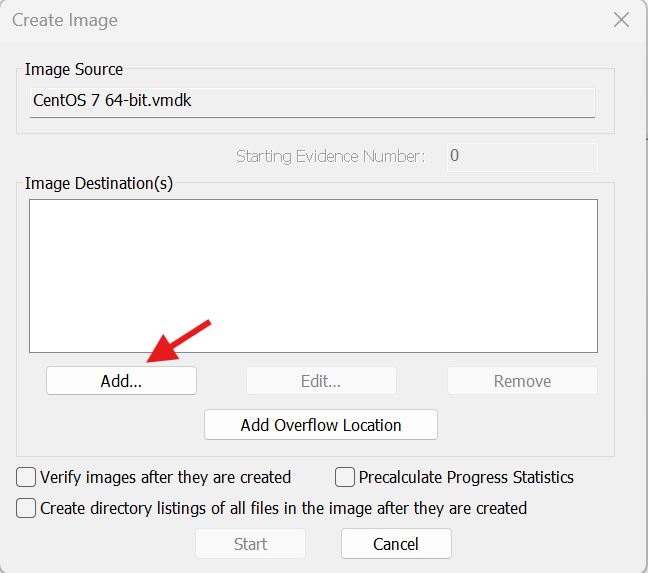Click the Edit... destination button
The image size is (648, 573).
coord(321,381)
